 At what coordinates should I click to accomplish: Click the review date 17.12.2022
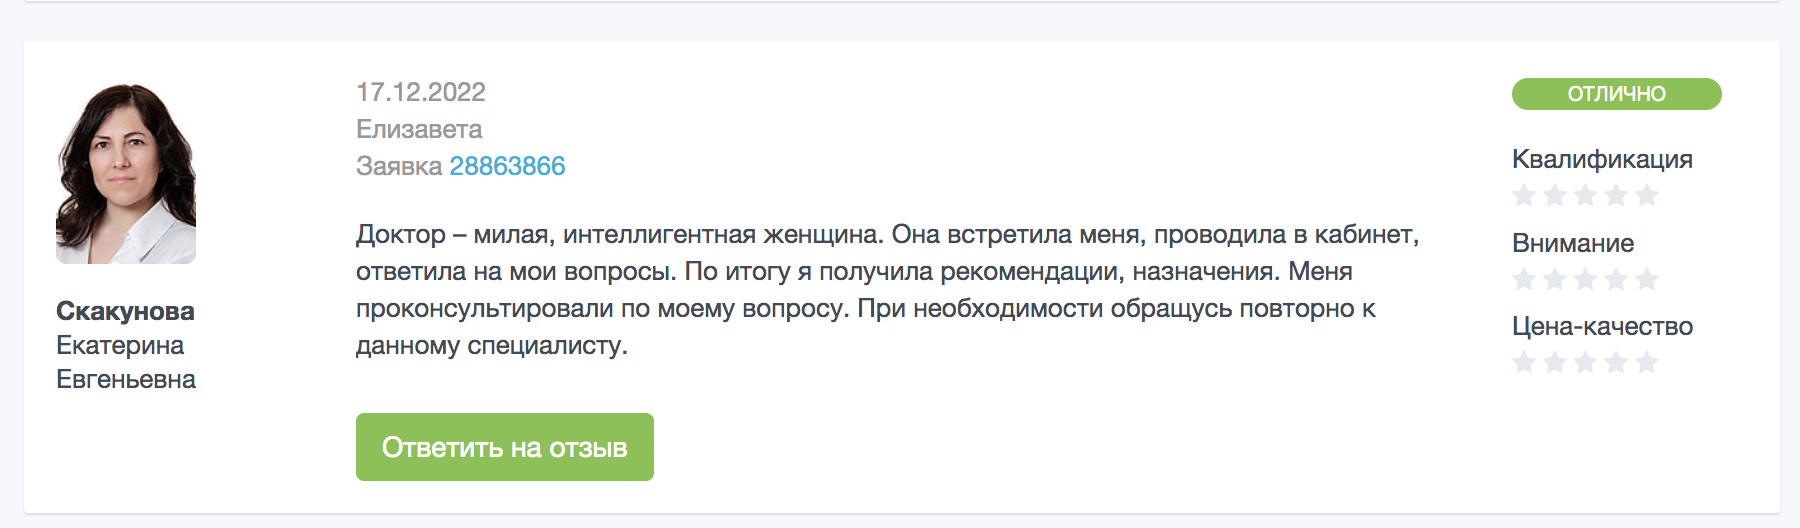coord(421,92)
